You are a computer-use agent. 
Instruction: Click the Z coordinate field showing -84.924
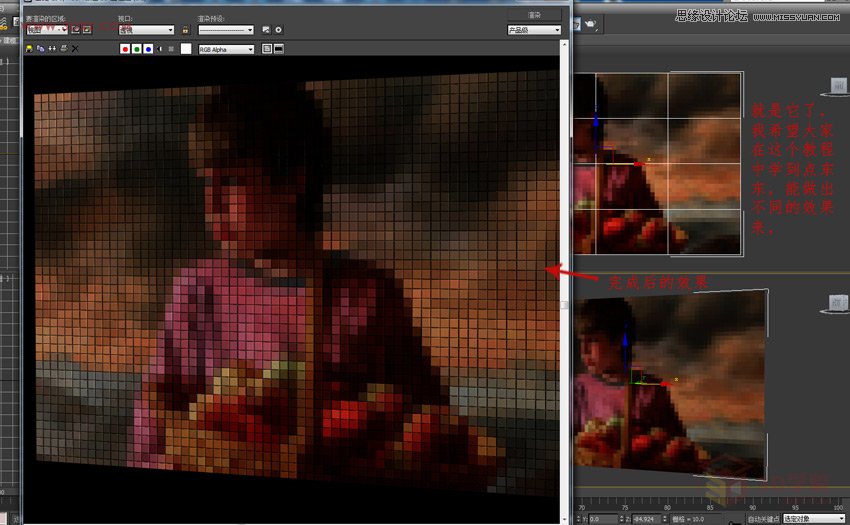coord(647,519)
